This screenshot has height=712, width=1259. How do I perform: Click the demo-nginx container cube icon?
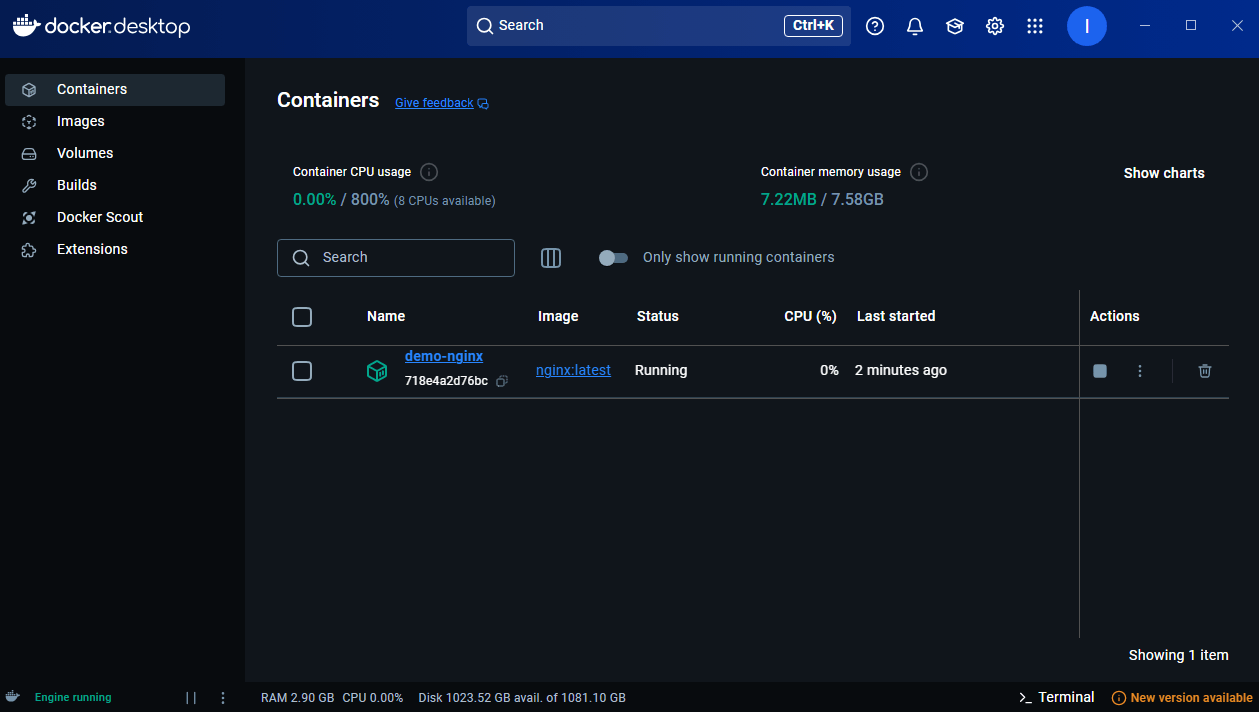pyautogui.click(x=377, y=371)
